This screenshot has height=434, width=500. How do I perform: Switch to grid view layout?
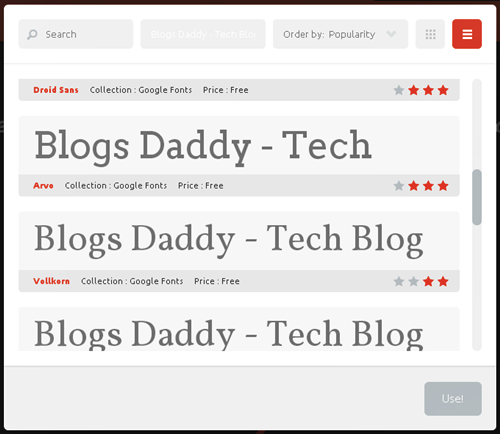(430, 34)
